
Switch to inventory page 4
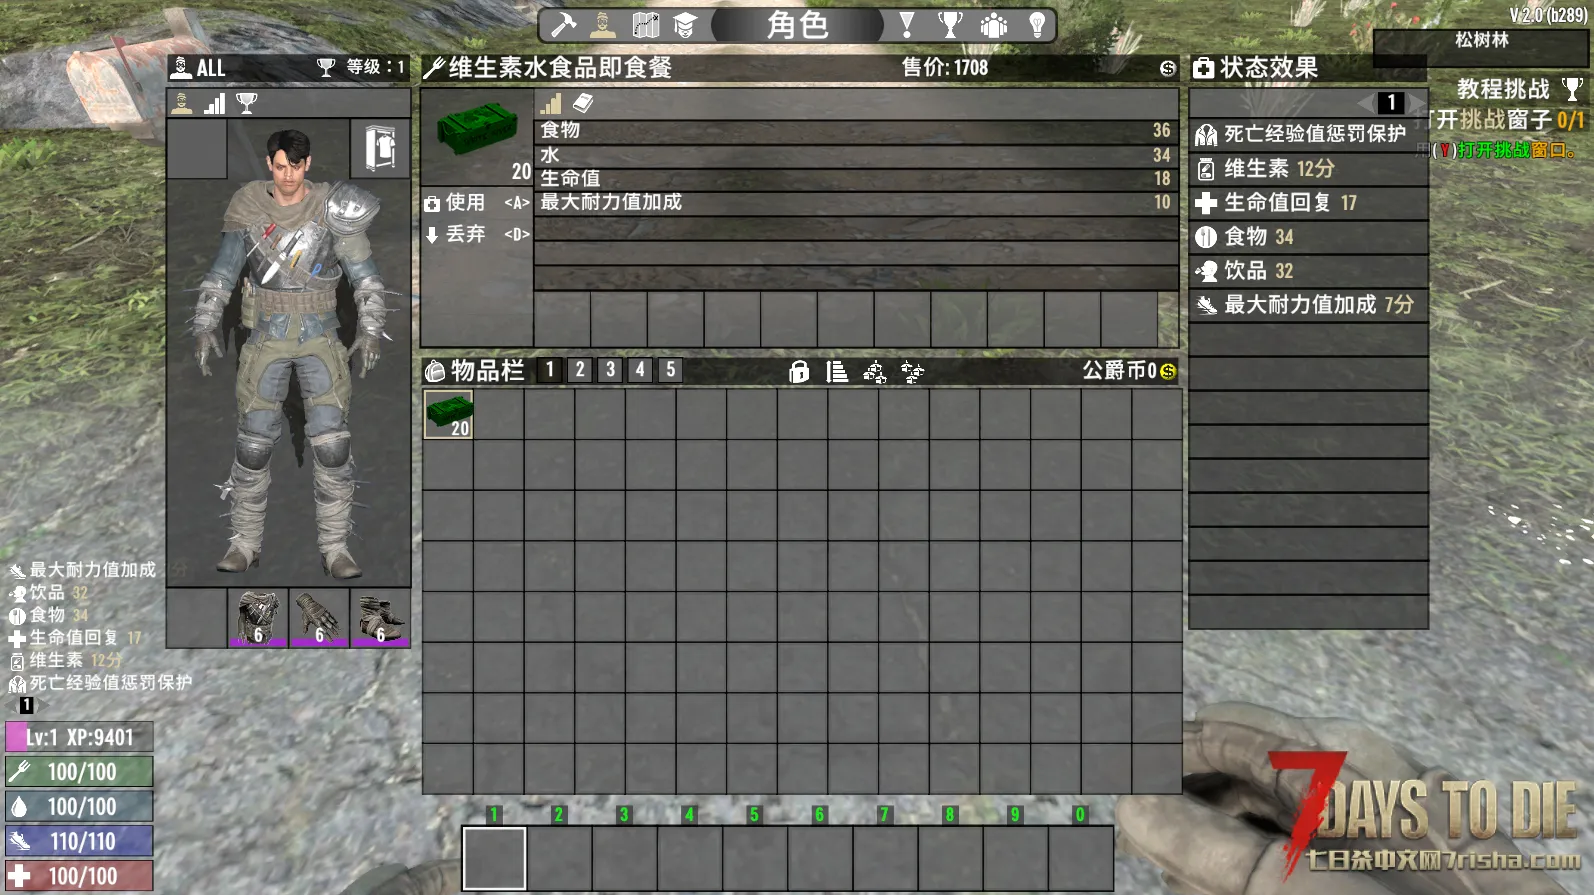point(641,370)
